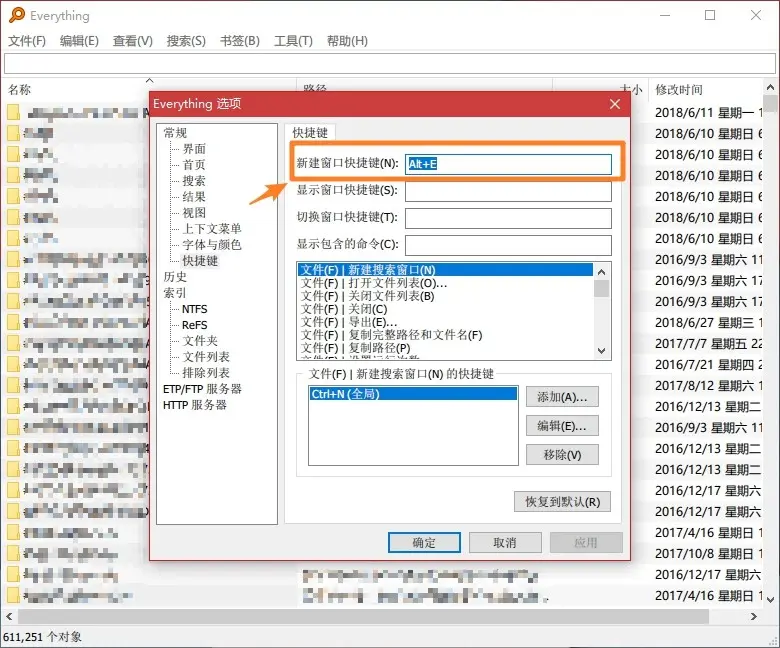Select 视图 in the options tree
Image resolution: width=780 pixels, height=648 pixels.
[194, 212]
